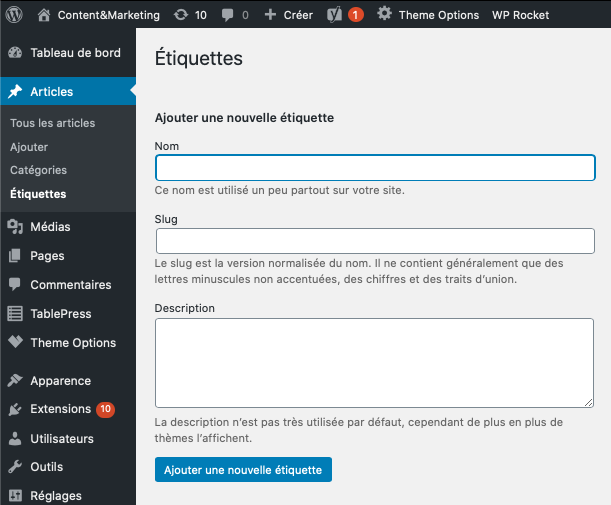Viewport: 611px width, 505px height.
Task: Click inside the Description text area
Action: click(x=375, y=362)
